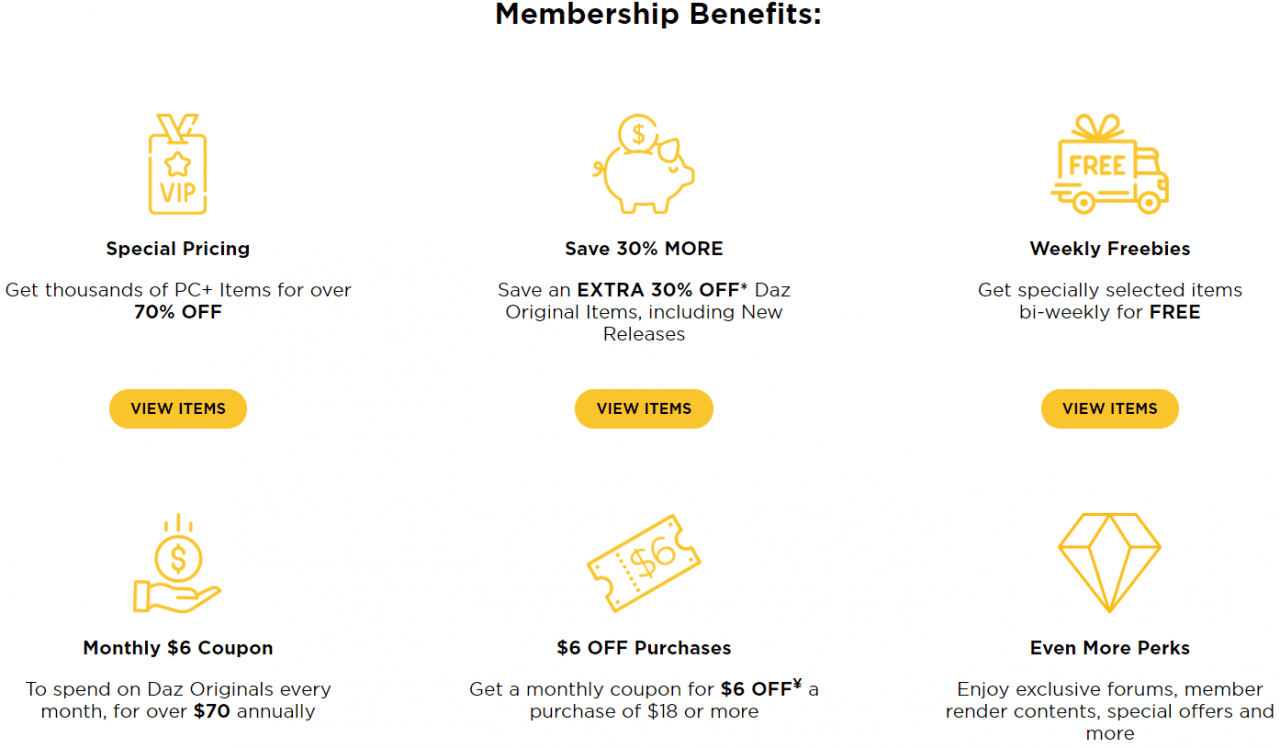Click the $6 OFF Purchases heading
Screen dimensions: 1280x748
pos(644,647)
